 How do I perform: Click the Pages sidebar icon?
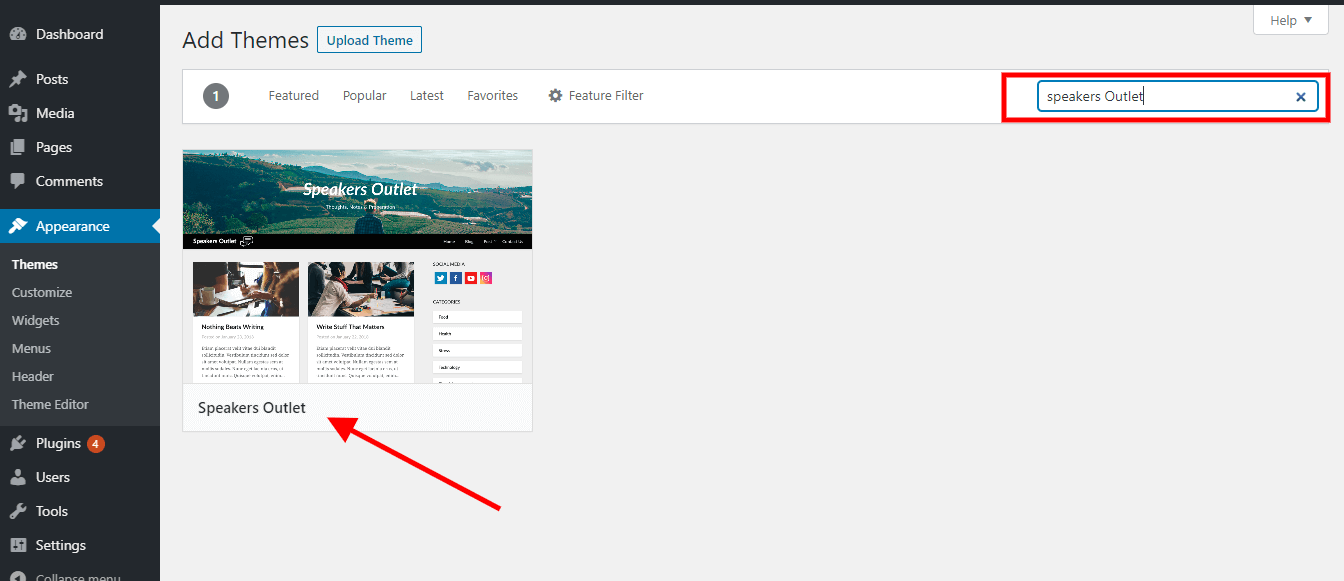(x=20, y=146)
